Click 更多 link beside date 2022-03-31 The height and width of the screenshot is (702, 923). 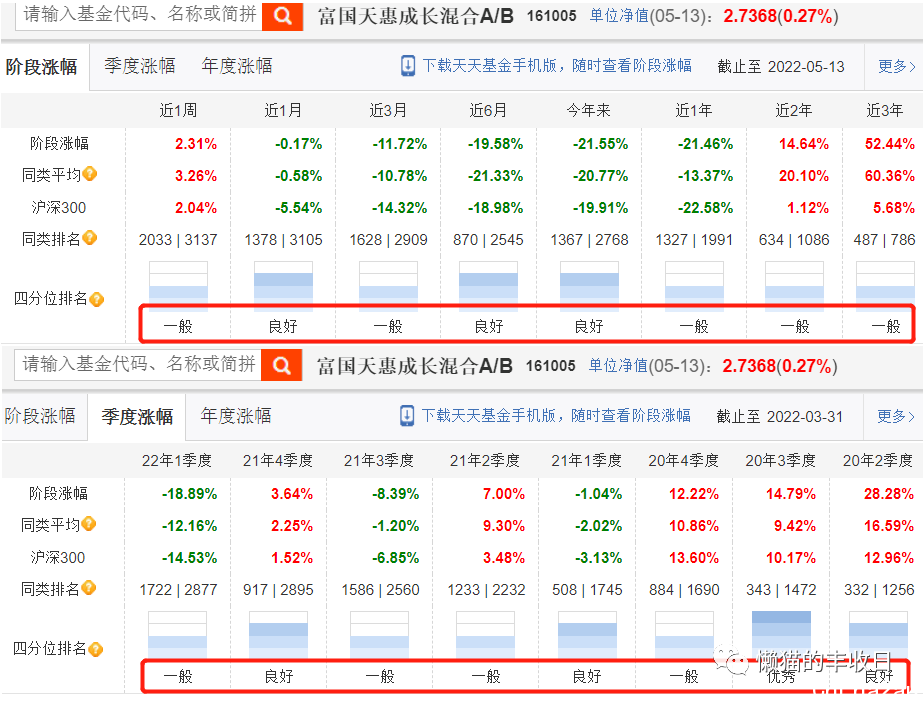[895, 417]
